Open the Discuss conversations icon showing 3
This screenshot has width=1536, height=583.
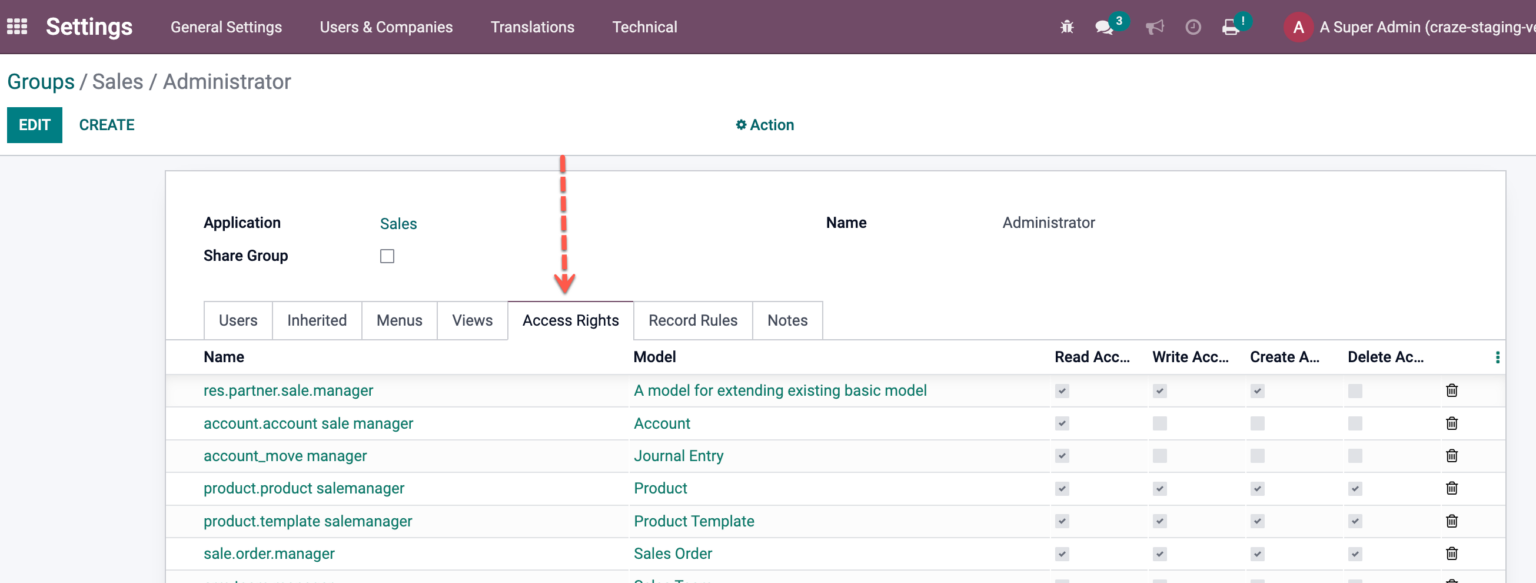1105,27
